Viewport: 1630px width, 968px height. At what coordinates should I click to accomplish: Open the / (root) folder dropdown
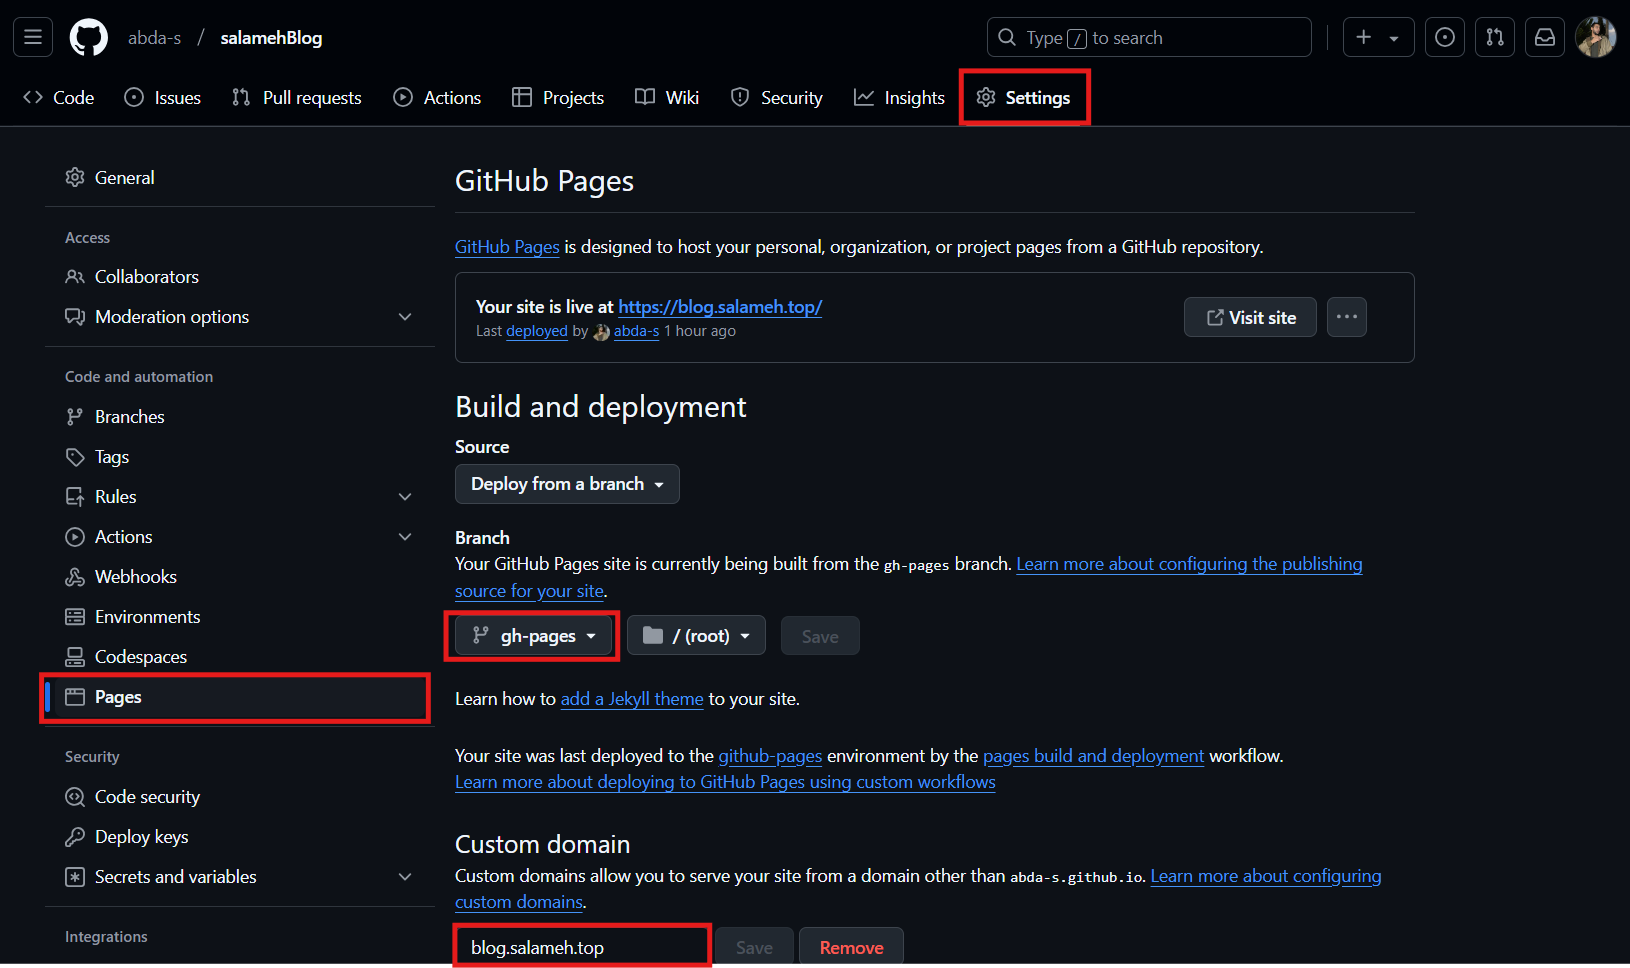(696, 636)
